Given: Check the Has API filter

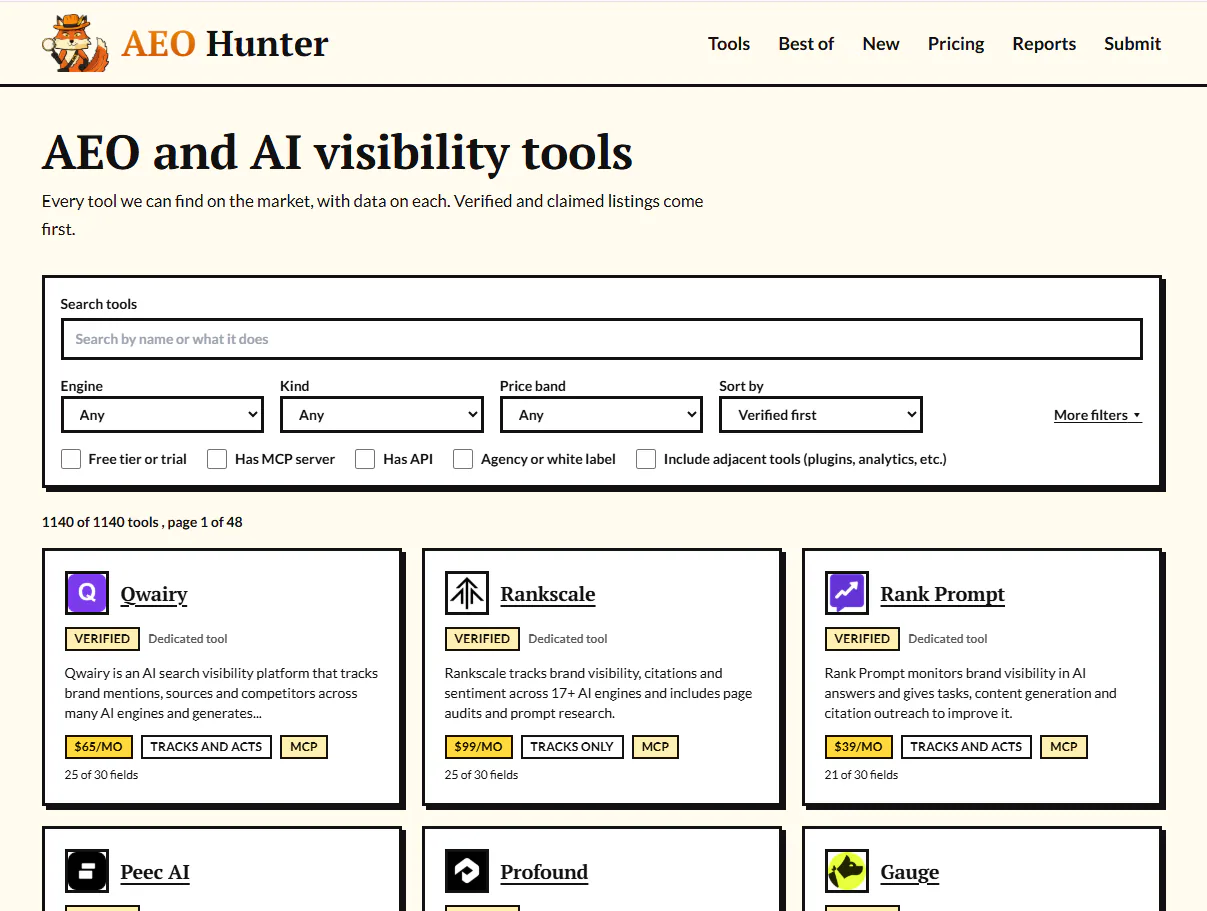Looking at the screenshot, I should click(x=365, y=459).
